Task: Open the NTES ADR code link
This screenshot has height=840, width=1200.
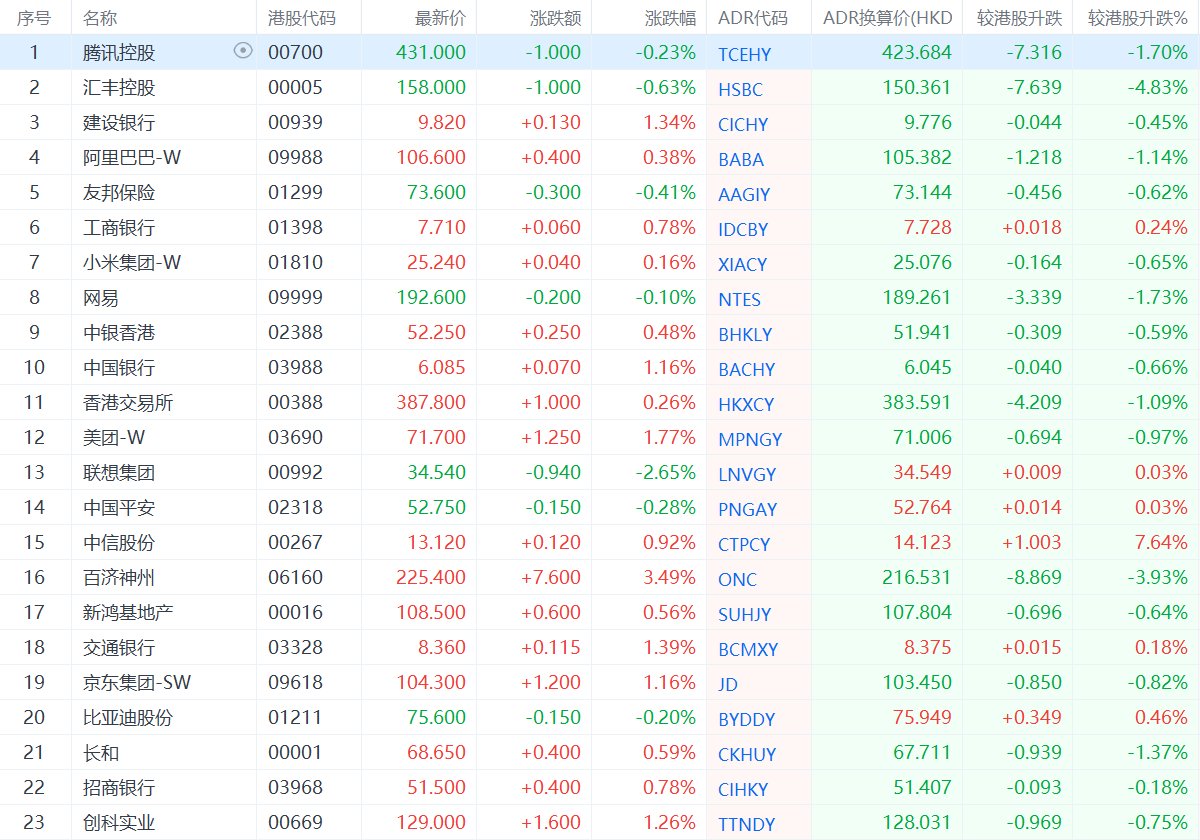Action: click(739, 299)
